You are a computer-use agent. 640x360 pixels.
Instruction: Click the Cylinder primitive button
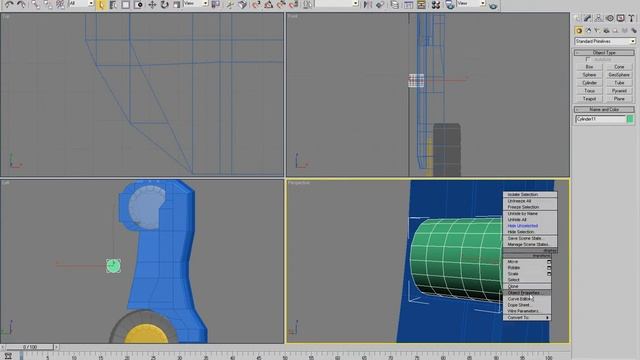[589, 83]
